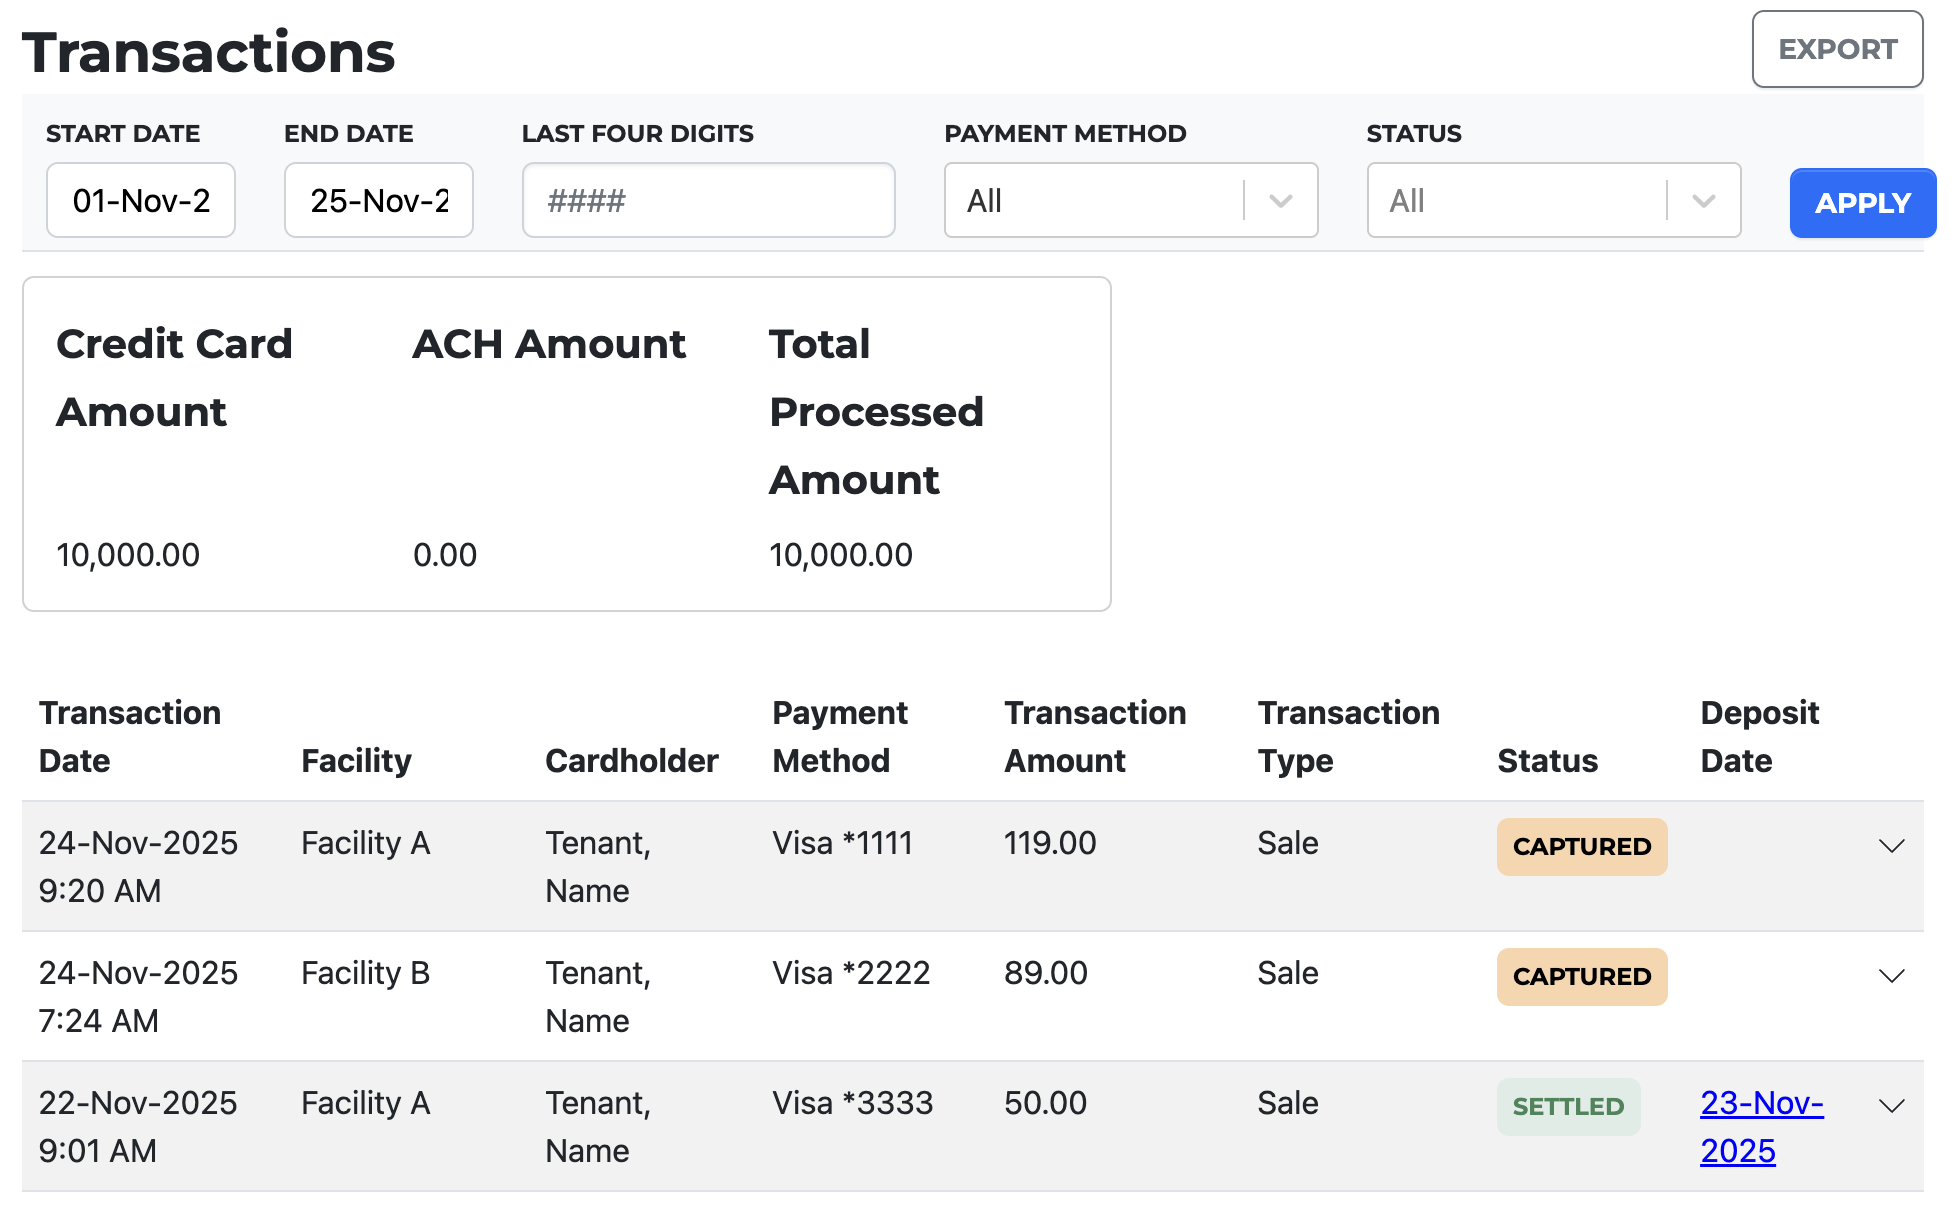Open the Status filter dropdown
The height and width of the screenshot is (1208, 1958).
pyautogui.click(x=1553, y=201)
